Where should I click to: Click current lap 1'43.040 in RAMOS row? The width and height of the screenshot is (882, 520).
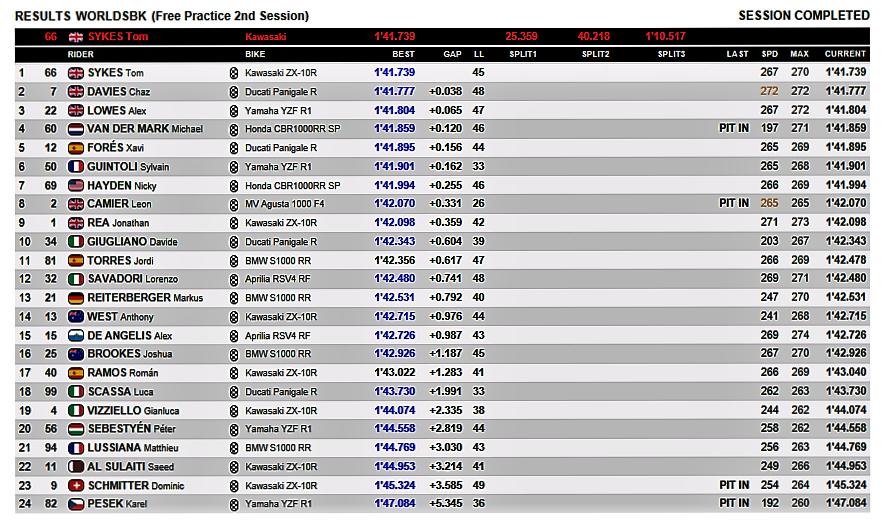[x=846, y=373]
